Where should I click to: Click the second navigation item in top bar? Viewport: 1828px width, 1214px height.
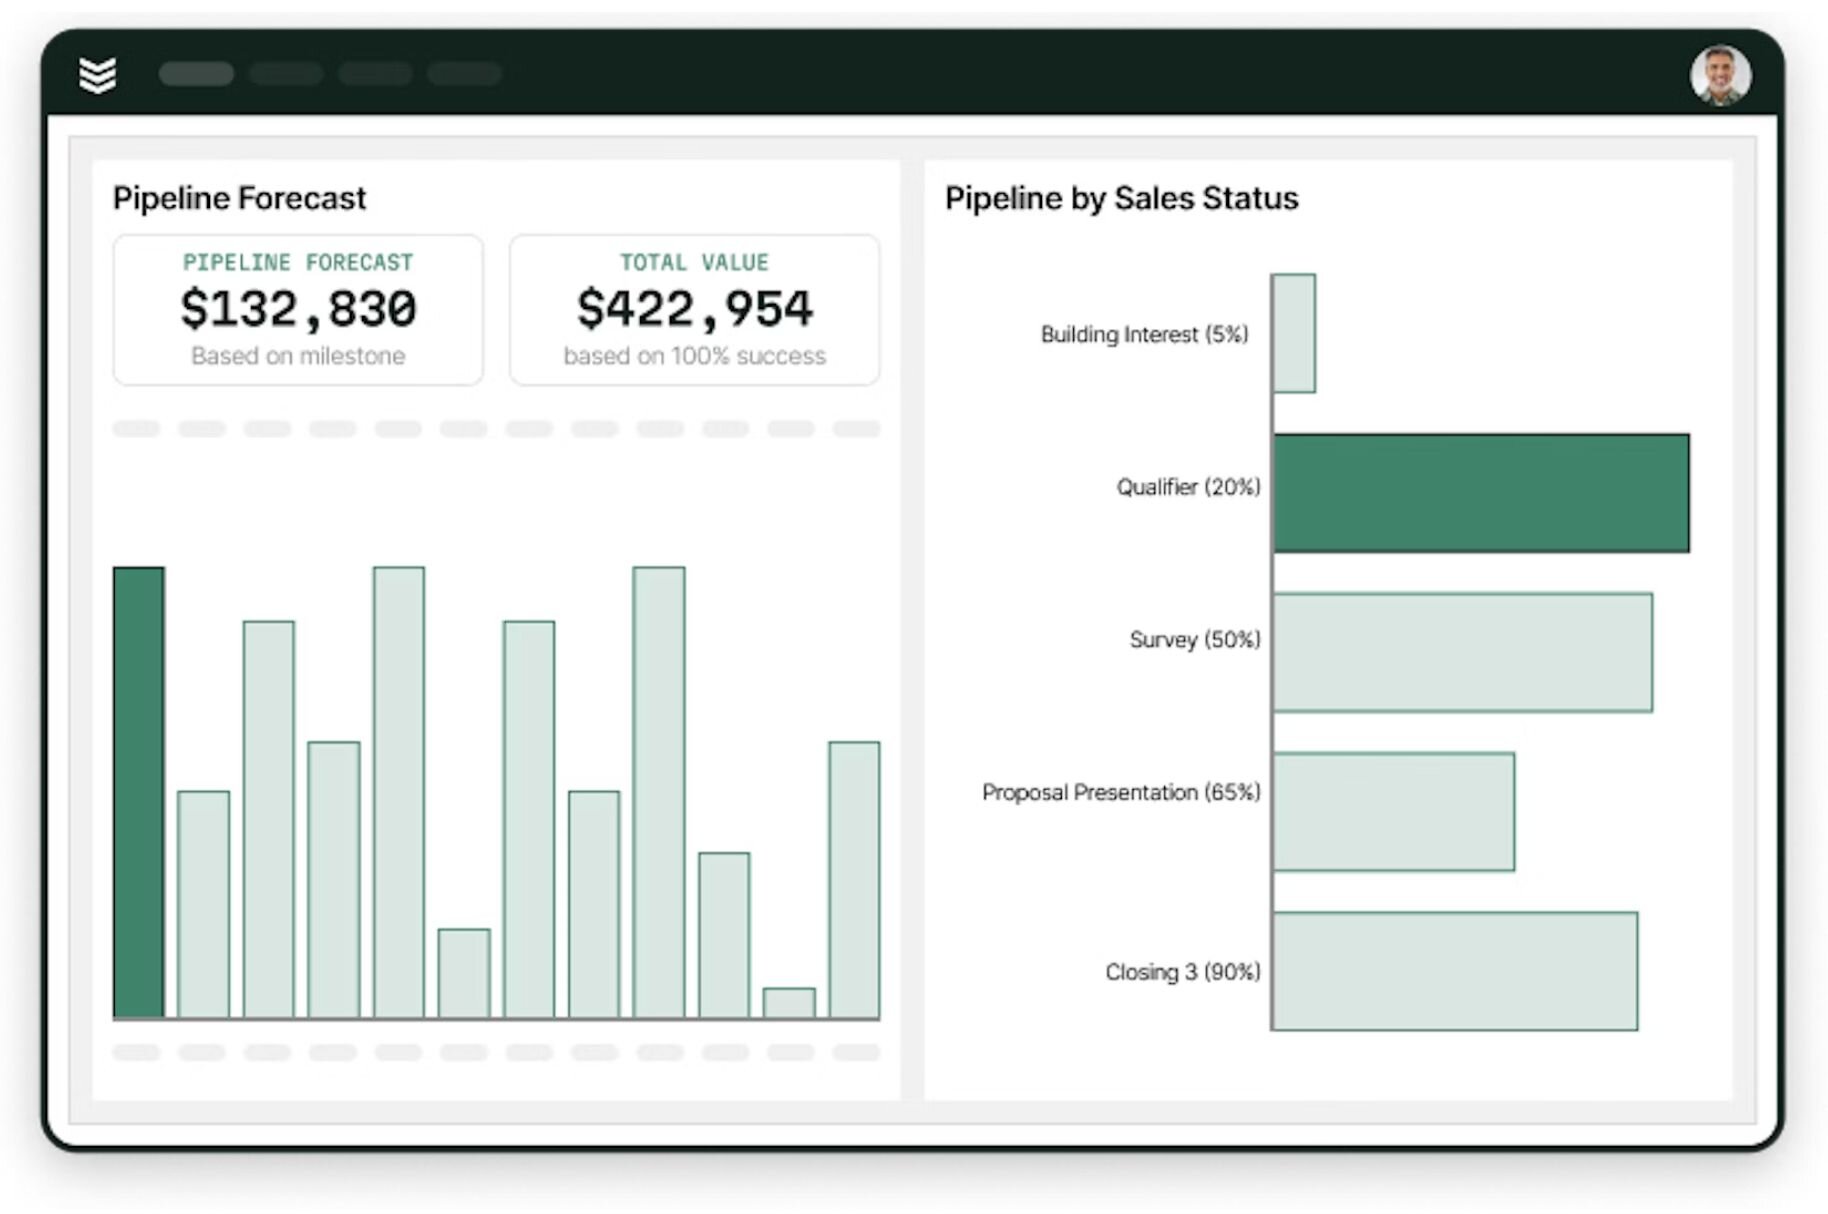[x=286, y=74]
